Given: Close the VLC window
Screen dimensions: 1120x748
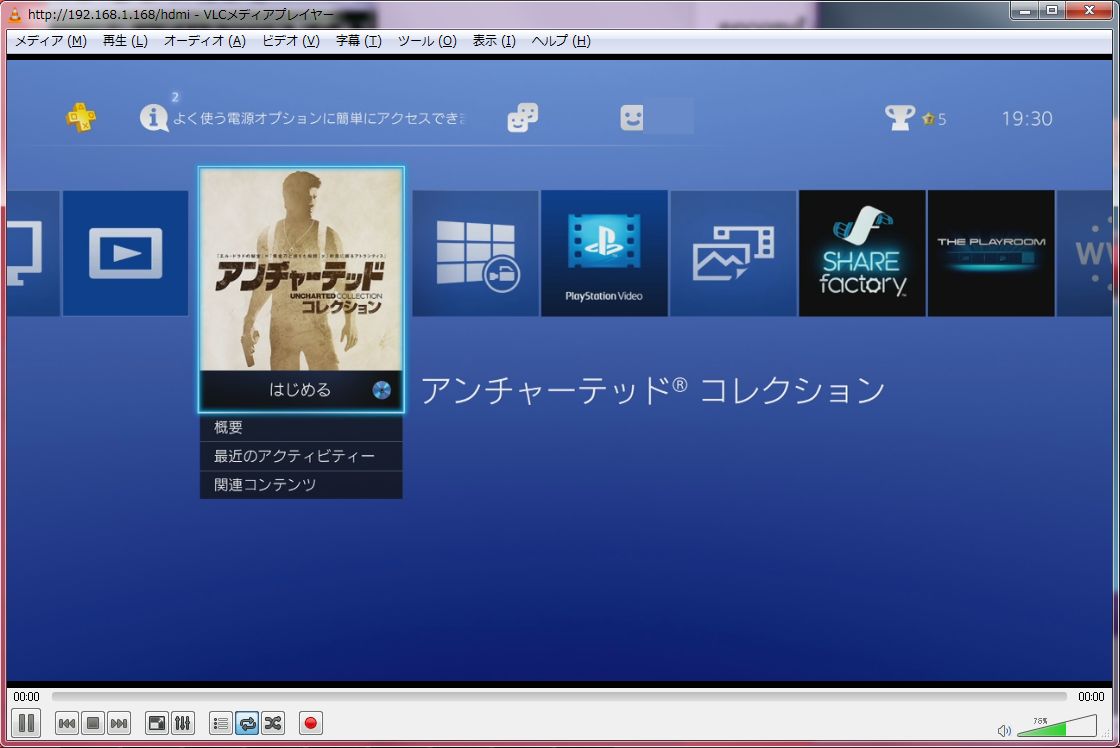Looking at the screenshot, I should point(1089,10).
